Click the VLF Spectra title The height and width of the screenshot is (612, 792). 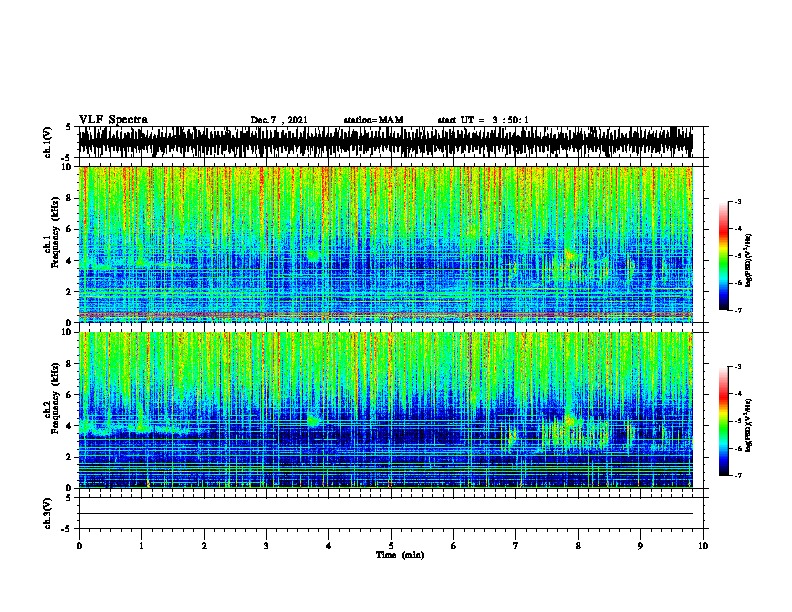coord(113,120)
